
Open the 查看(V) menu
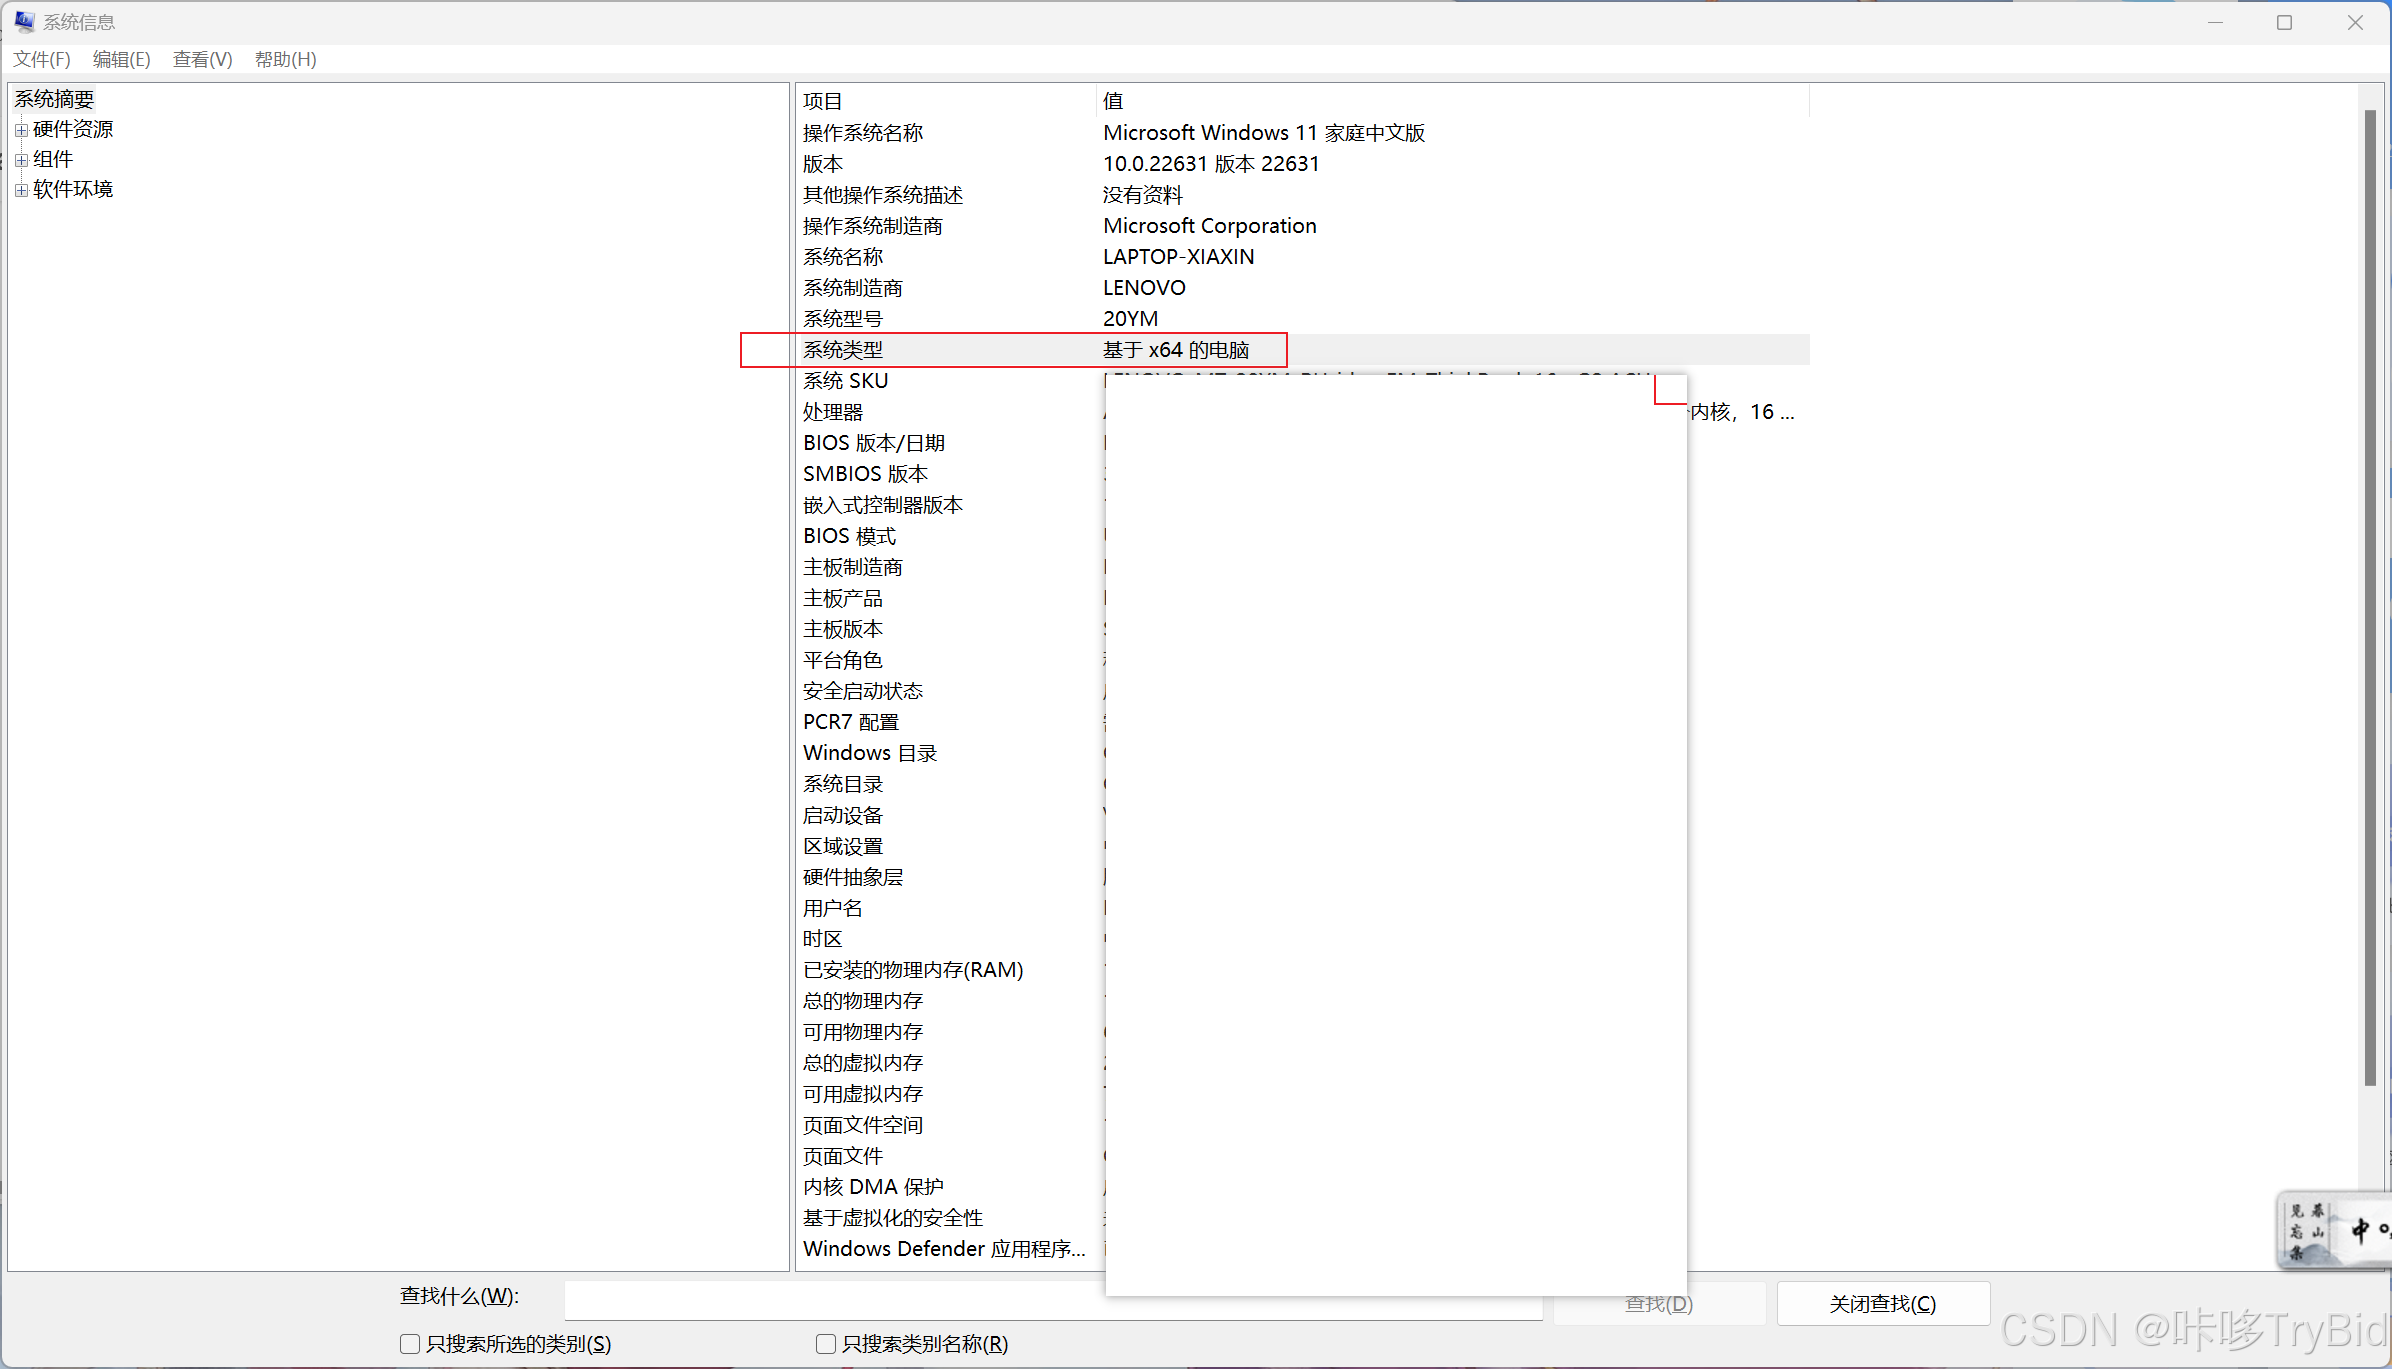[x=203, y=59]
